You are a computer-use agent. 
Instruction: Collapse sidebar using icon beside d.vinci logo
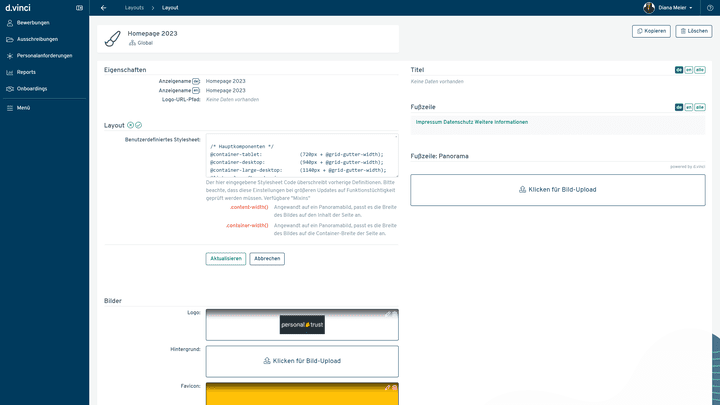(x=79, y=7)
